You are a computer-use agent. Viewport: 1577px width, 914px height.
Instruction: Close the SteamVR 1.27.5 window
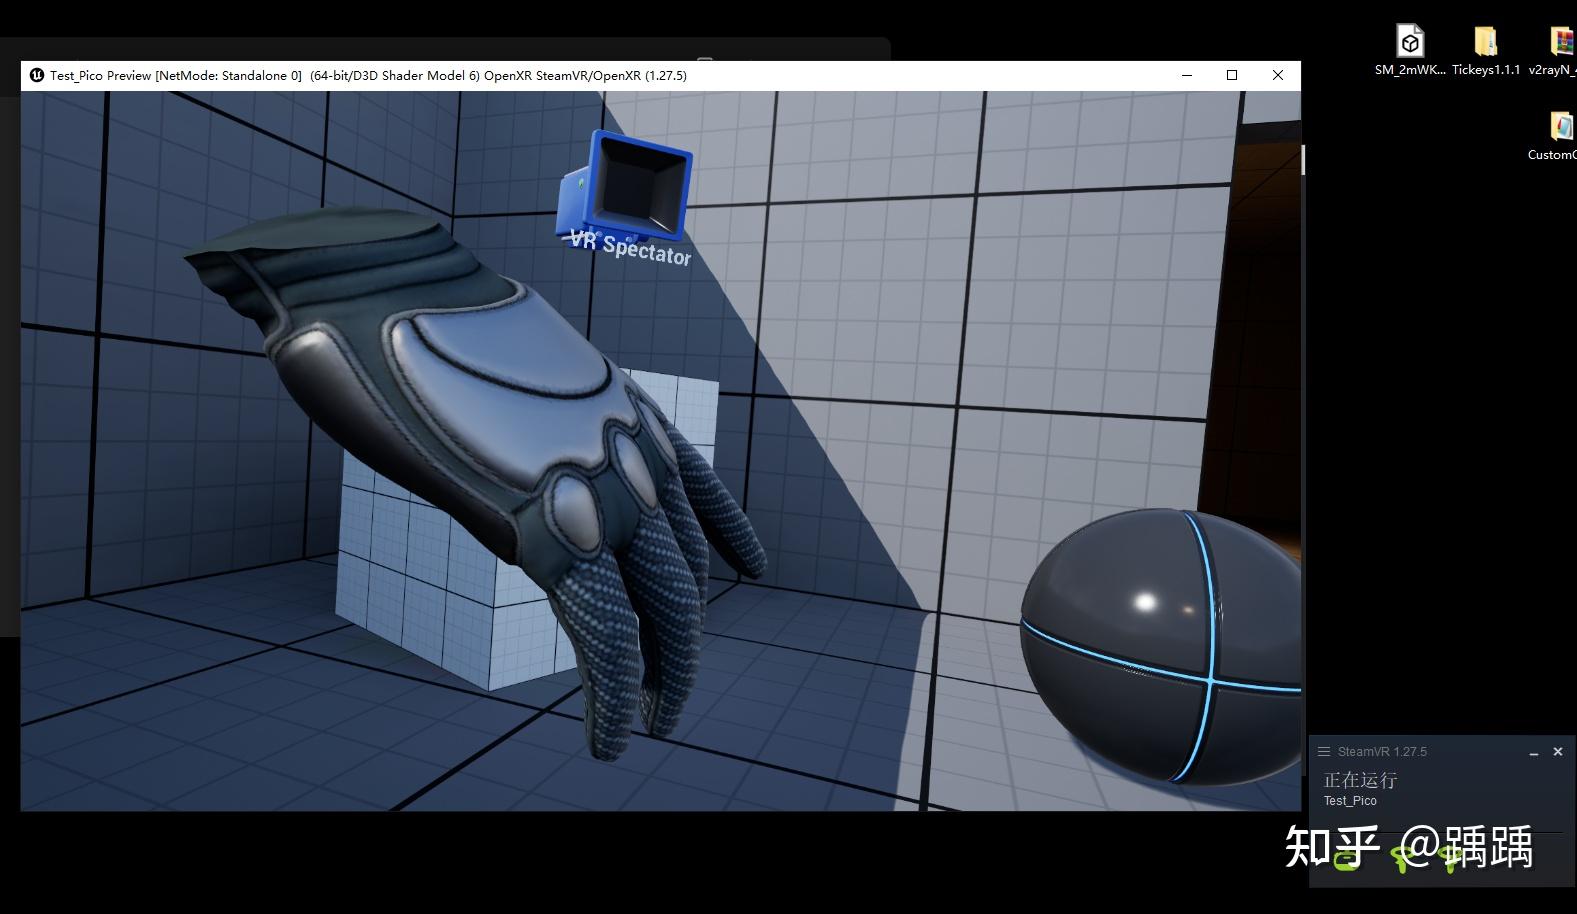pyautogui.click(x=1557, y=752)
